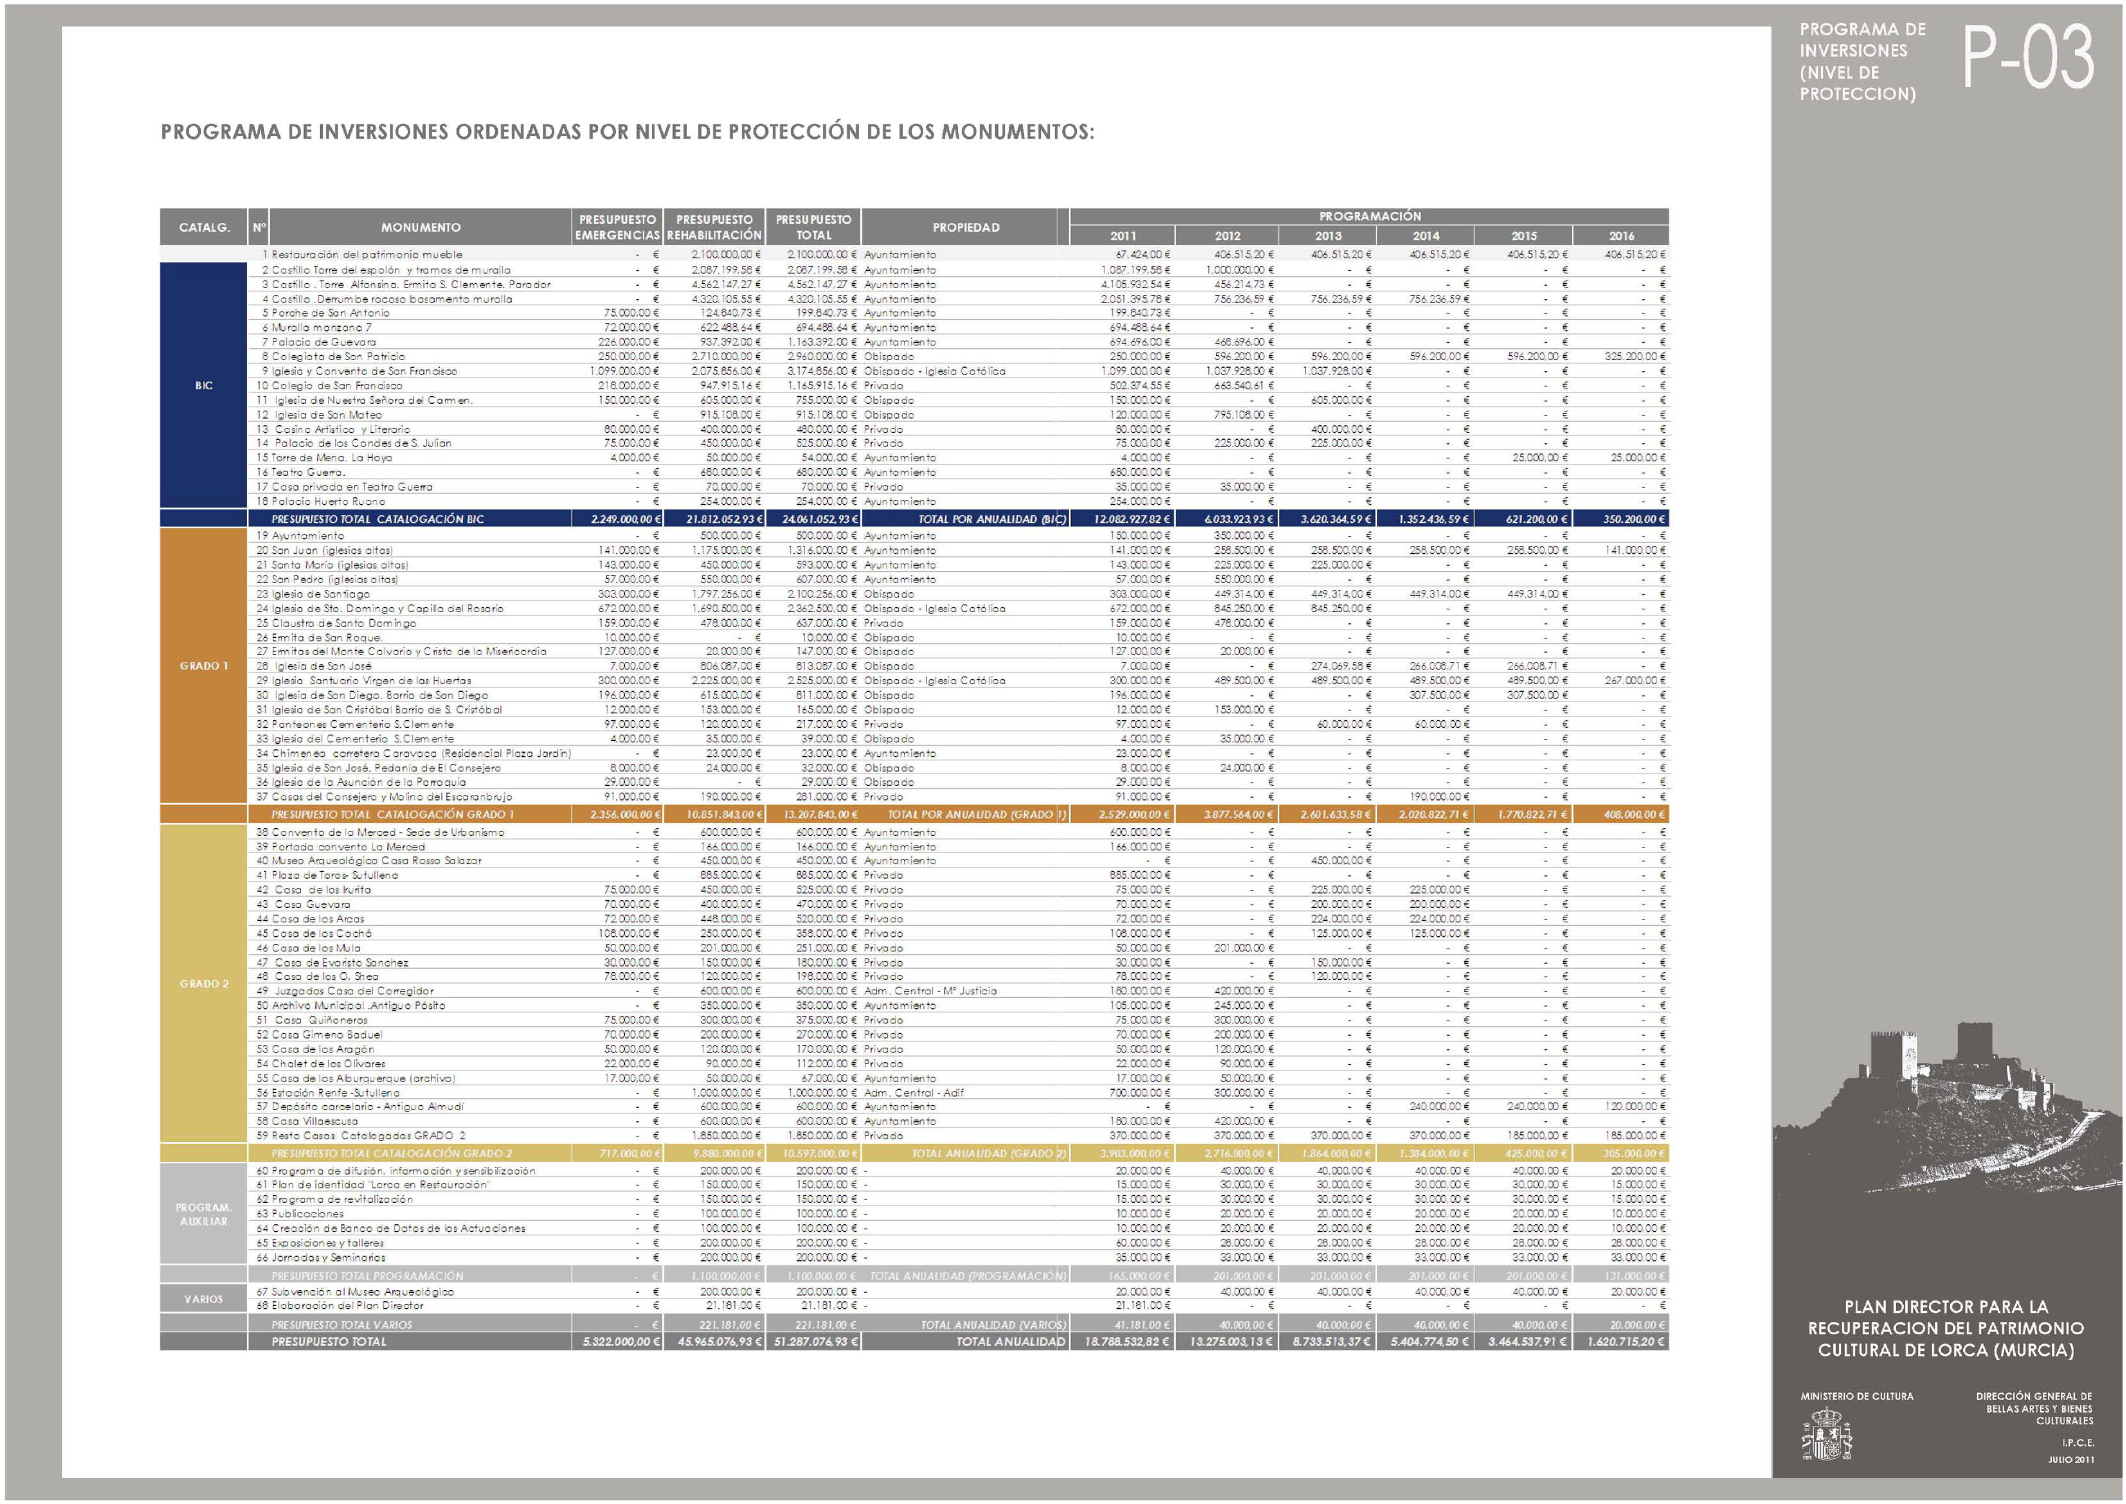
Task: Click 'PRESUPUESTO TOTAL CATALOGACIÓN BIC' summary label
Action: click(378, 519)
